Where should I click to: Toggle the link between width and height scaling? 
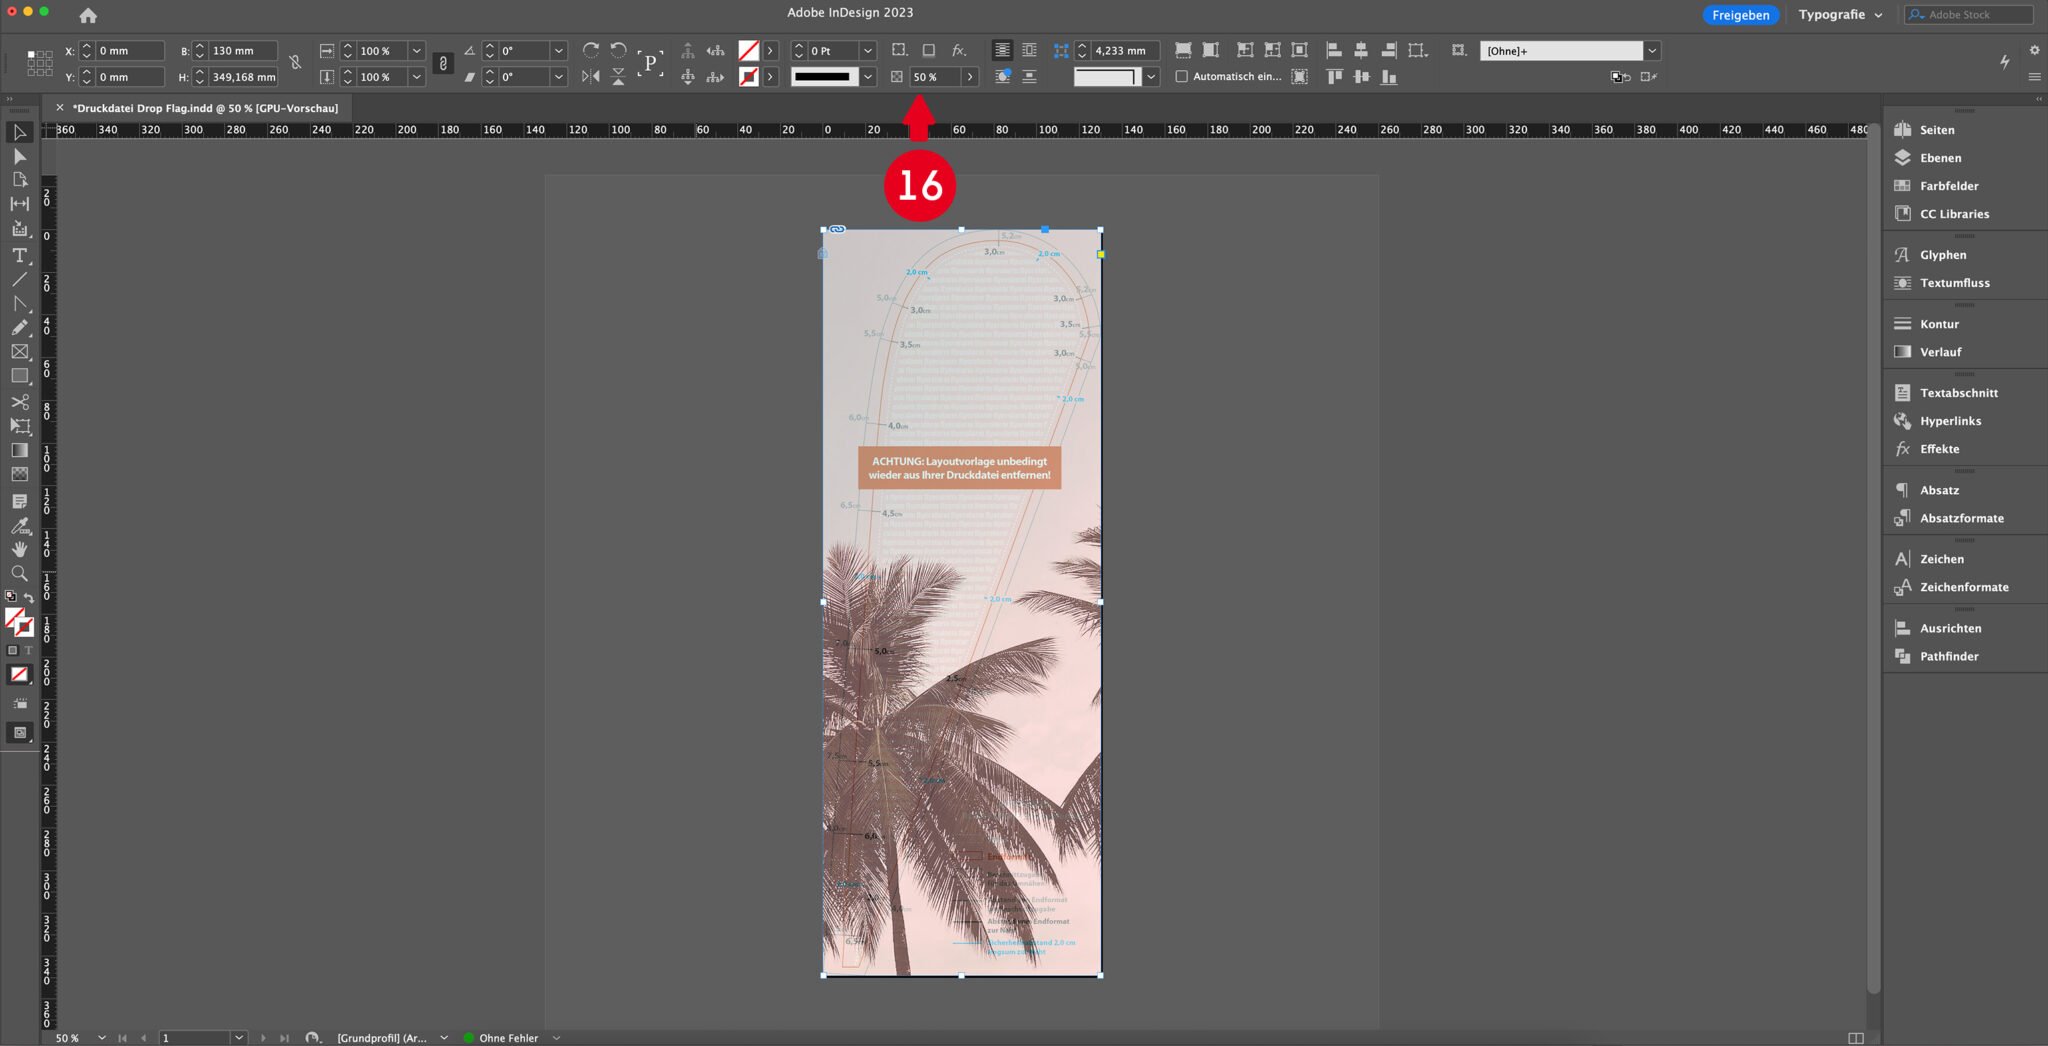[443, 63]
